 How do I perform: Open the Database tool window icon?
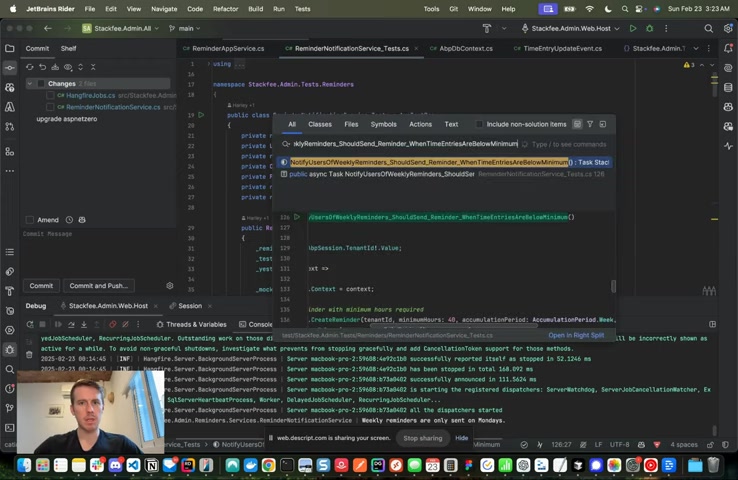pyautogui.click(x=728, y=88)
